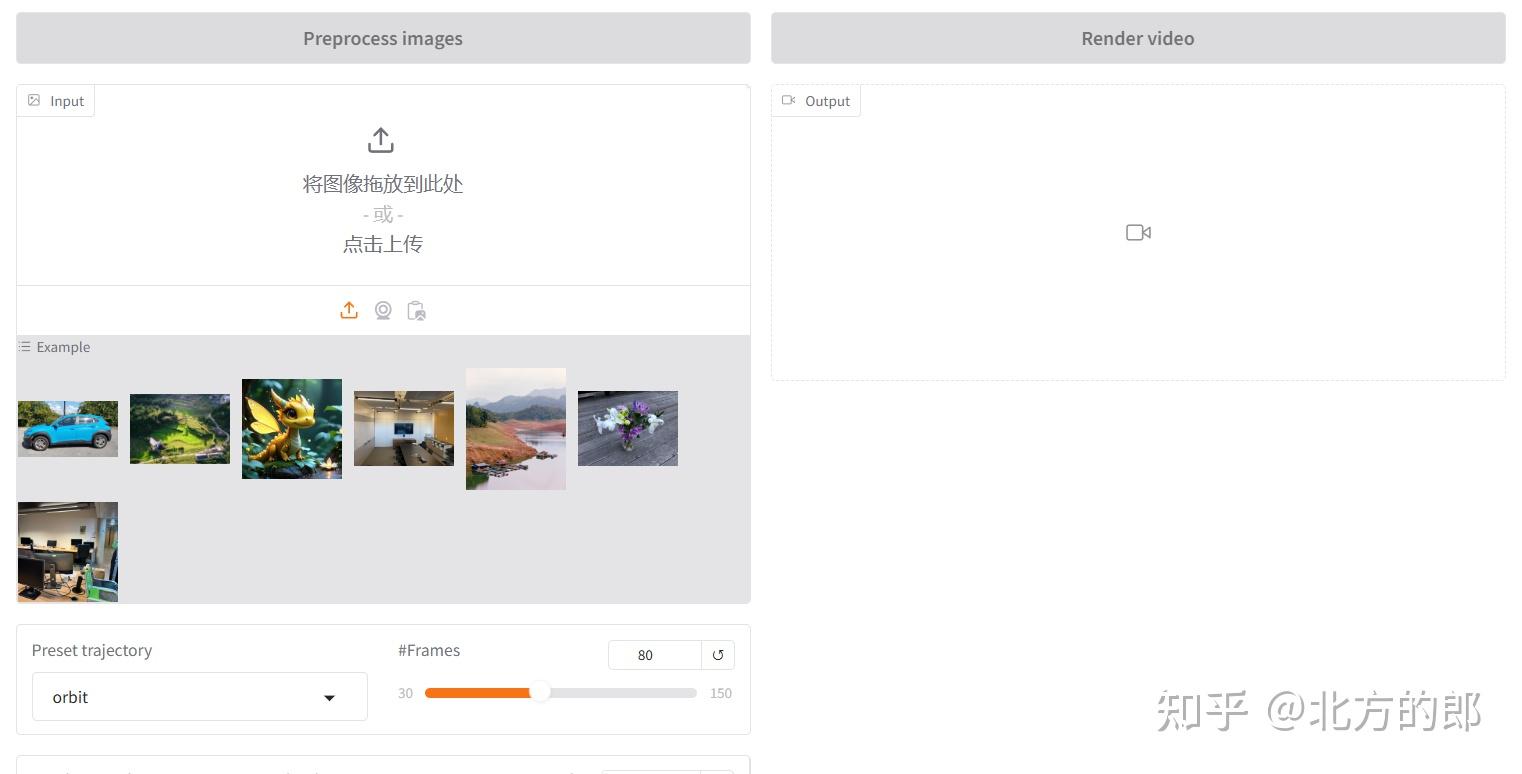Select the webcam source icon
Image resolution: width=1522 pixels, height=774 pixels.
click(x=383, y=311)
